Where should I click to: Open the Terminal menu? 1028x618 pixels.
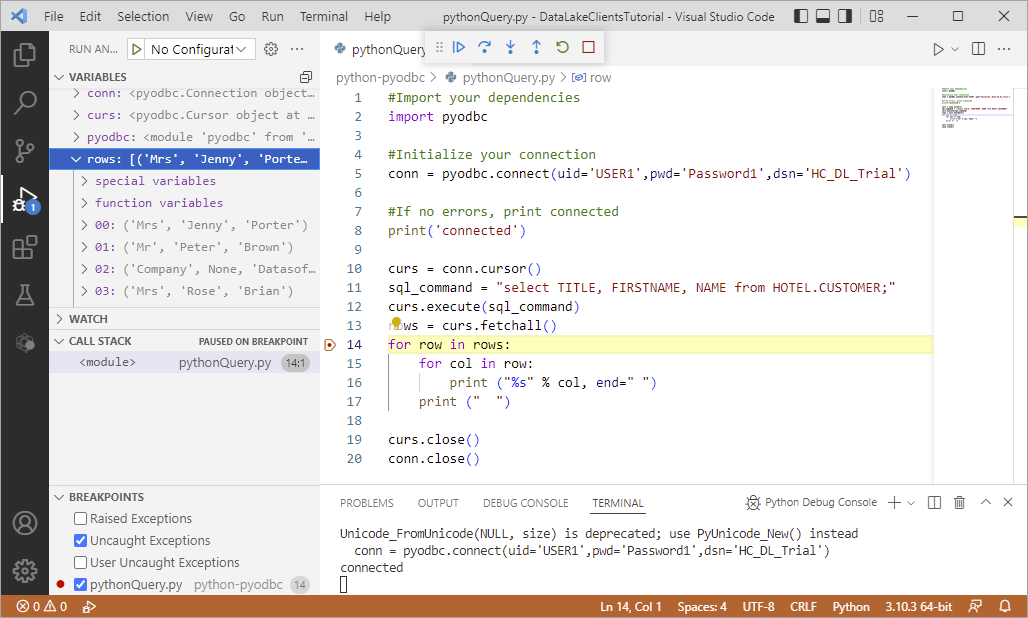(324, 16)
